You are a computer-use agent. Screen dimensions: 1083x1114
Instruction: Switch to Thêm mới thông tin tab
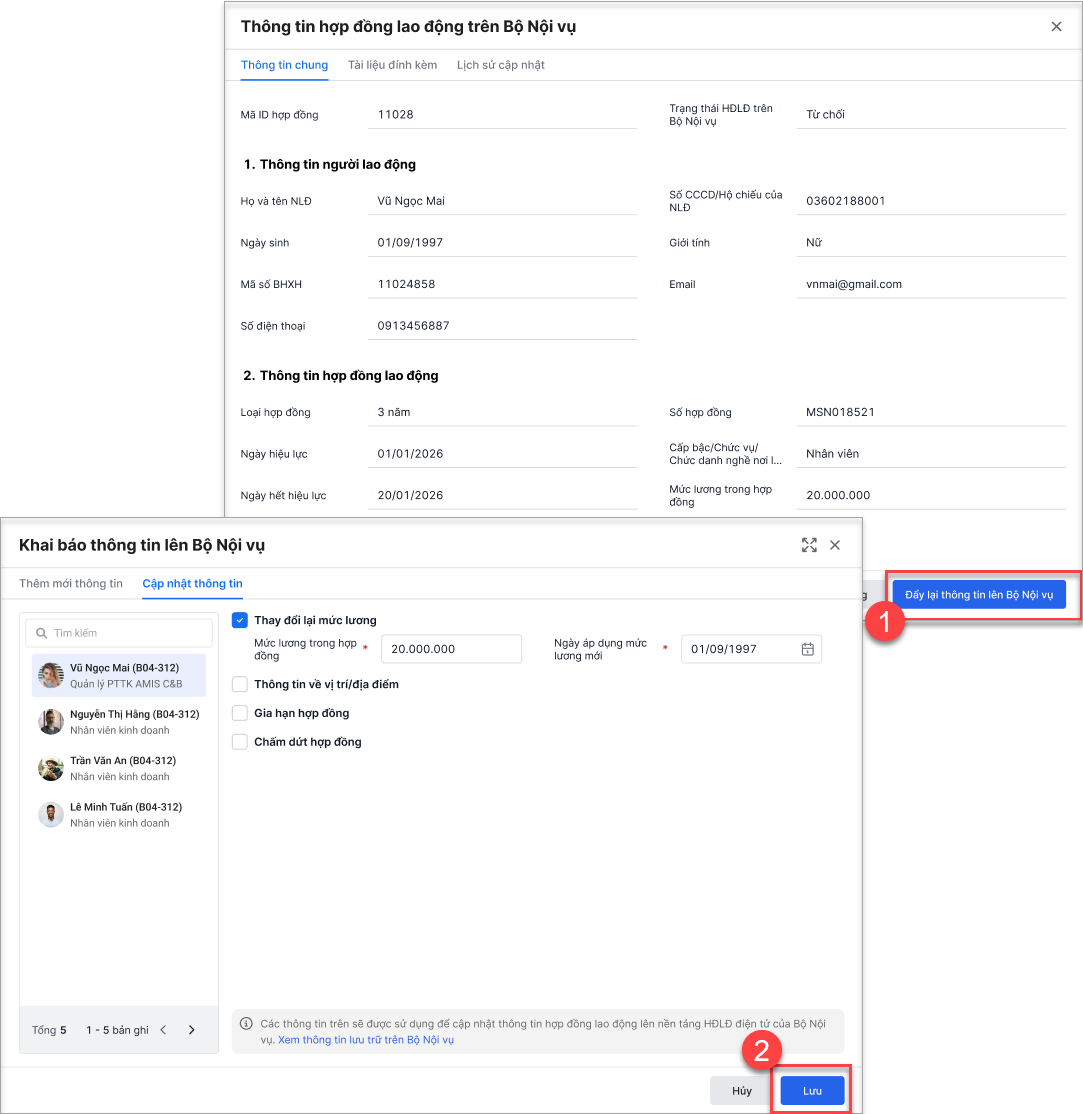(70, 583)
